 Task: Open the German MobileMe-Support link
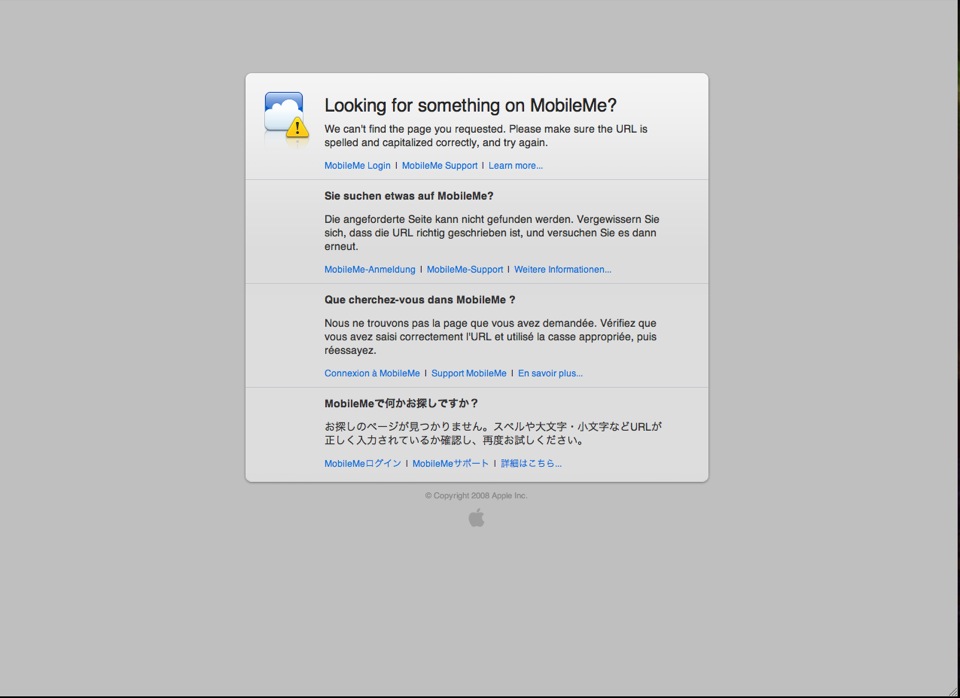click(465, 269)
